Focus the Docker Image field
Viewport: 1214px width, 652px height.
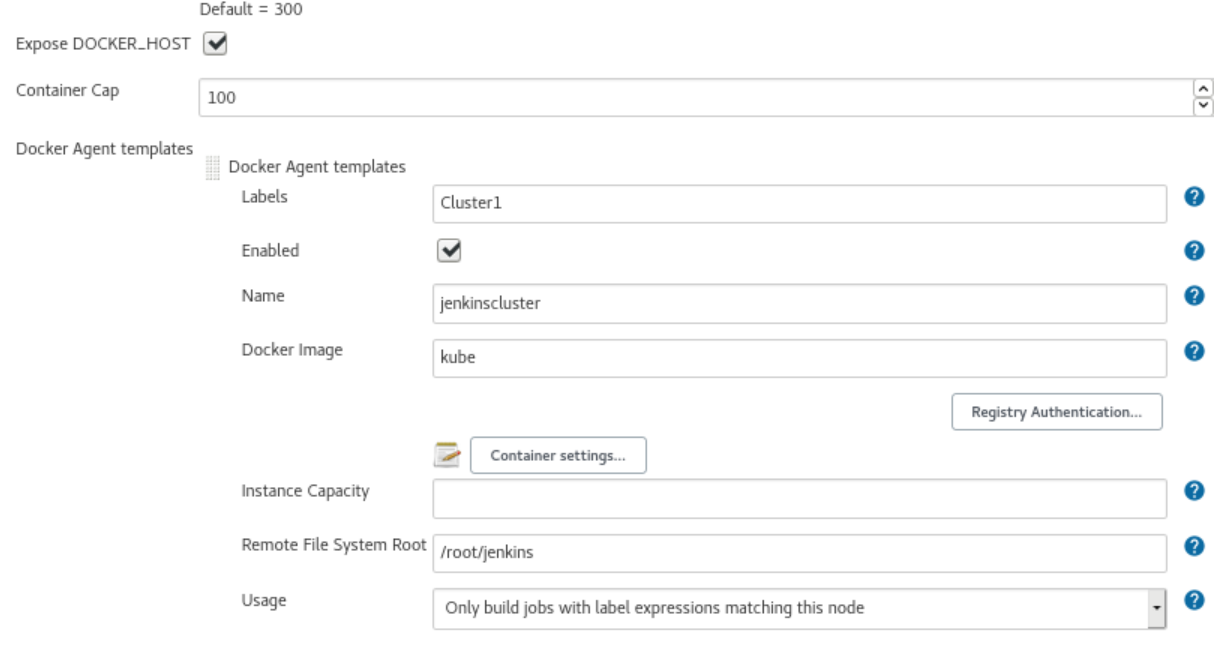pos(800,358)
